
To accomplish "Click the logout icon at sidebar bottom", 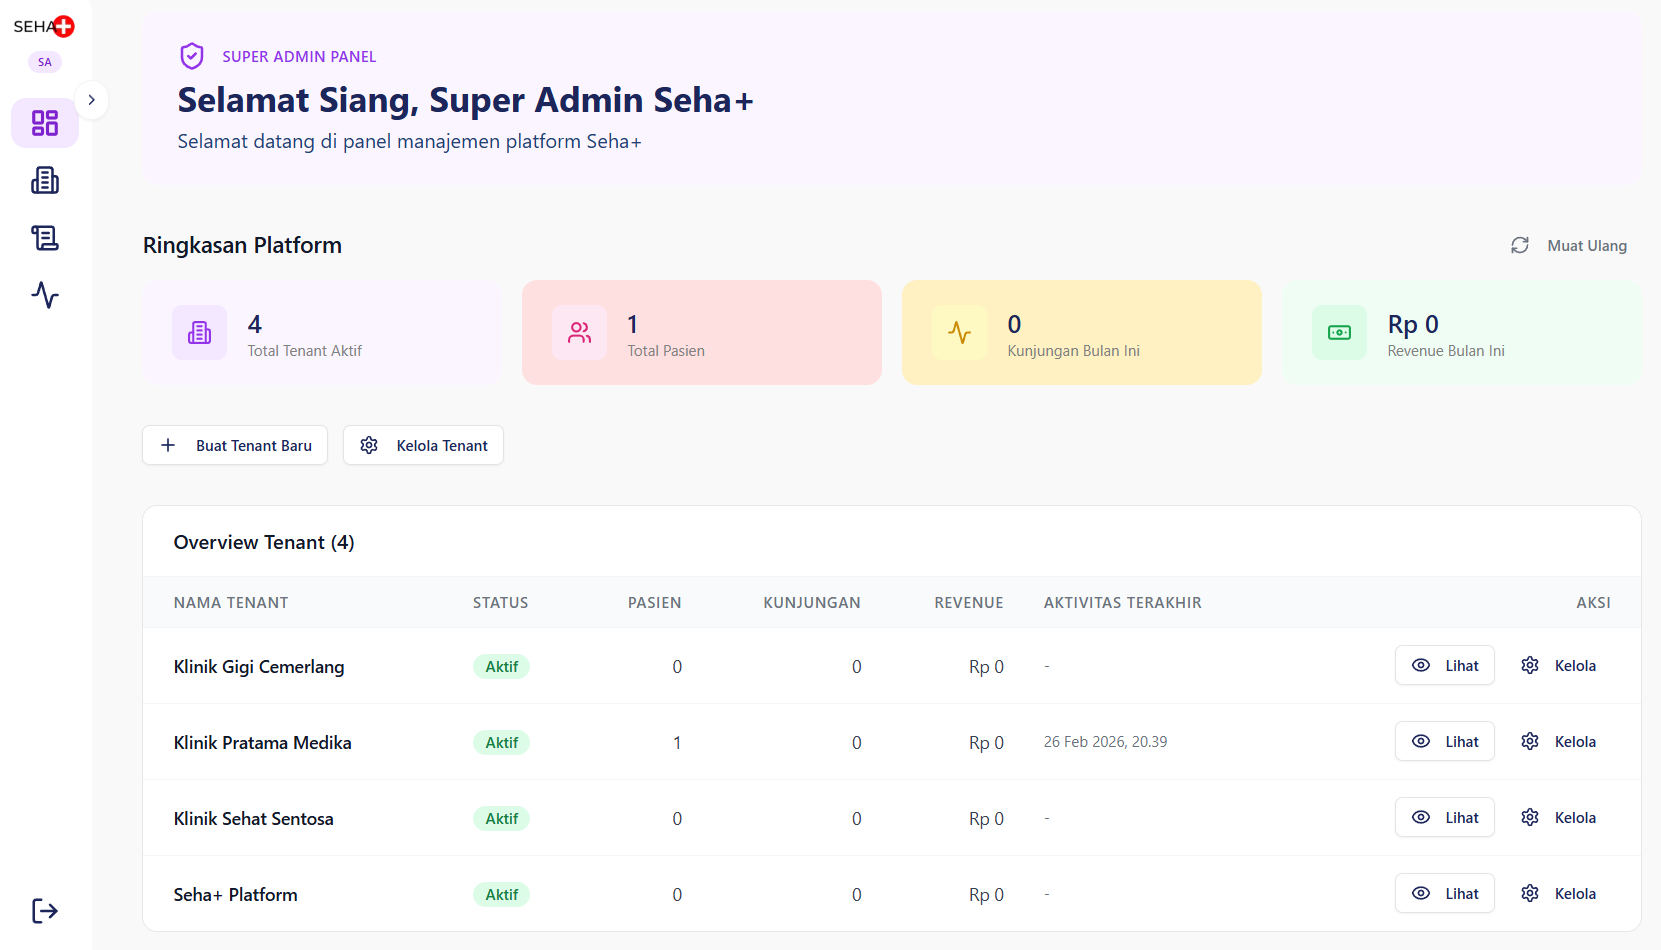I will (x=44, y=911).
